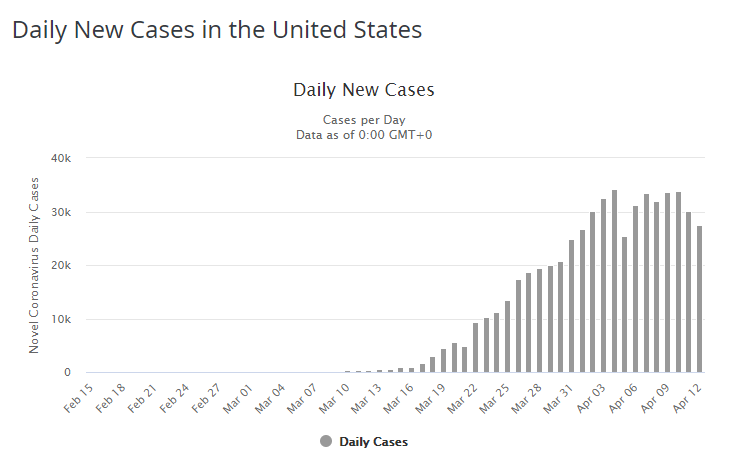Click the page heading Daily New Cases in the United States
The image size is (735, 468).
point(217,30)
